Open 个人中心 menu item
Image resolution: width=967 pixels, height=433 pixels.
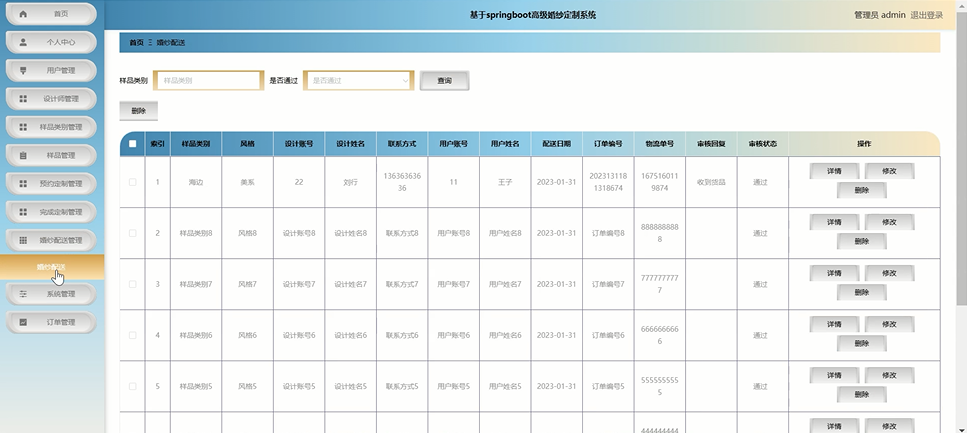pyautogui.click(x=51, y=42)
